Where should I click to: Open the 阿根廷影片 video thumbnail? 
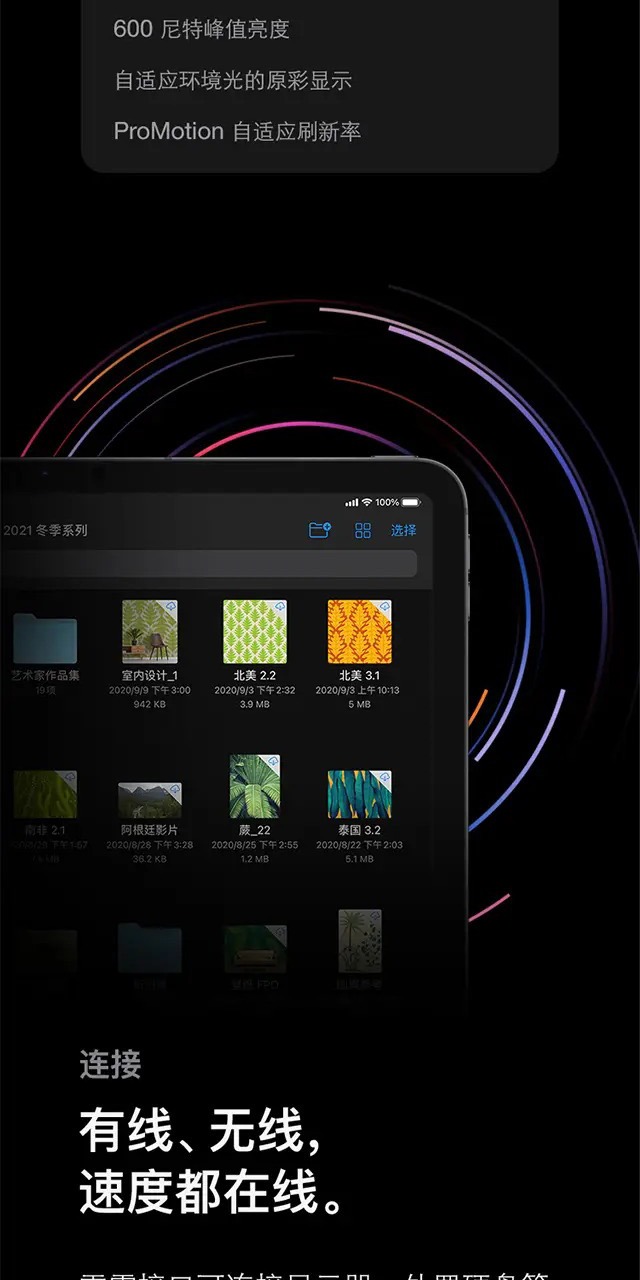(x=149, y=800)
